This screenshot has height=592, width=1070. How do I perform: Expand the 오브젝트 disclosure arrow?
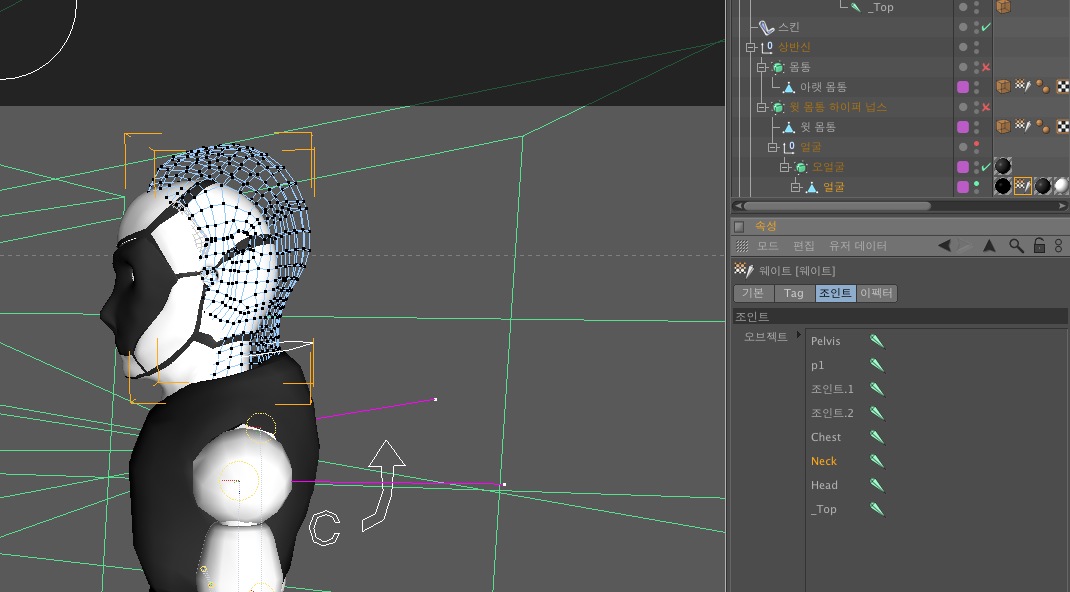click(x=798, y=334)
